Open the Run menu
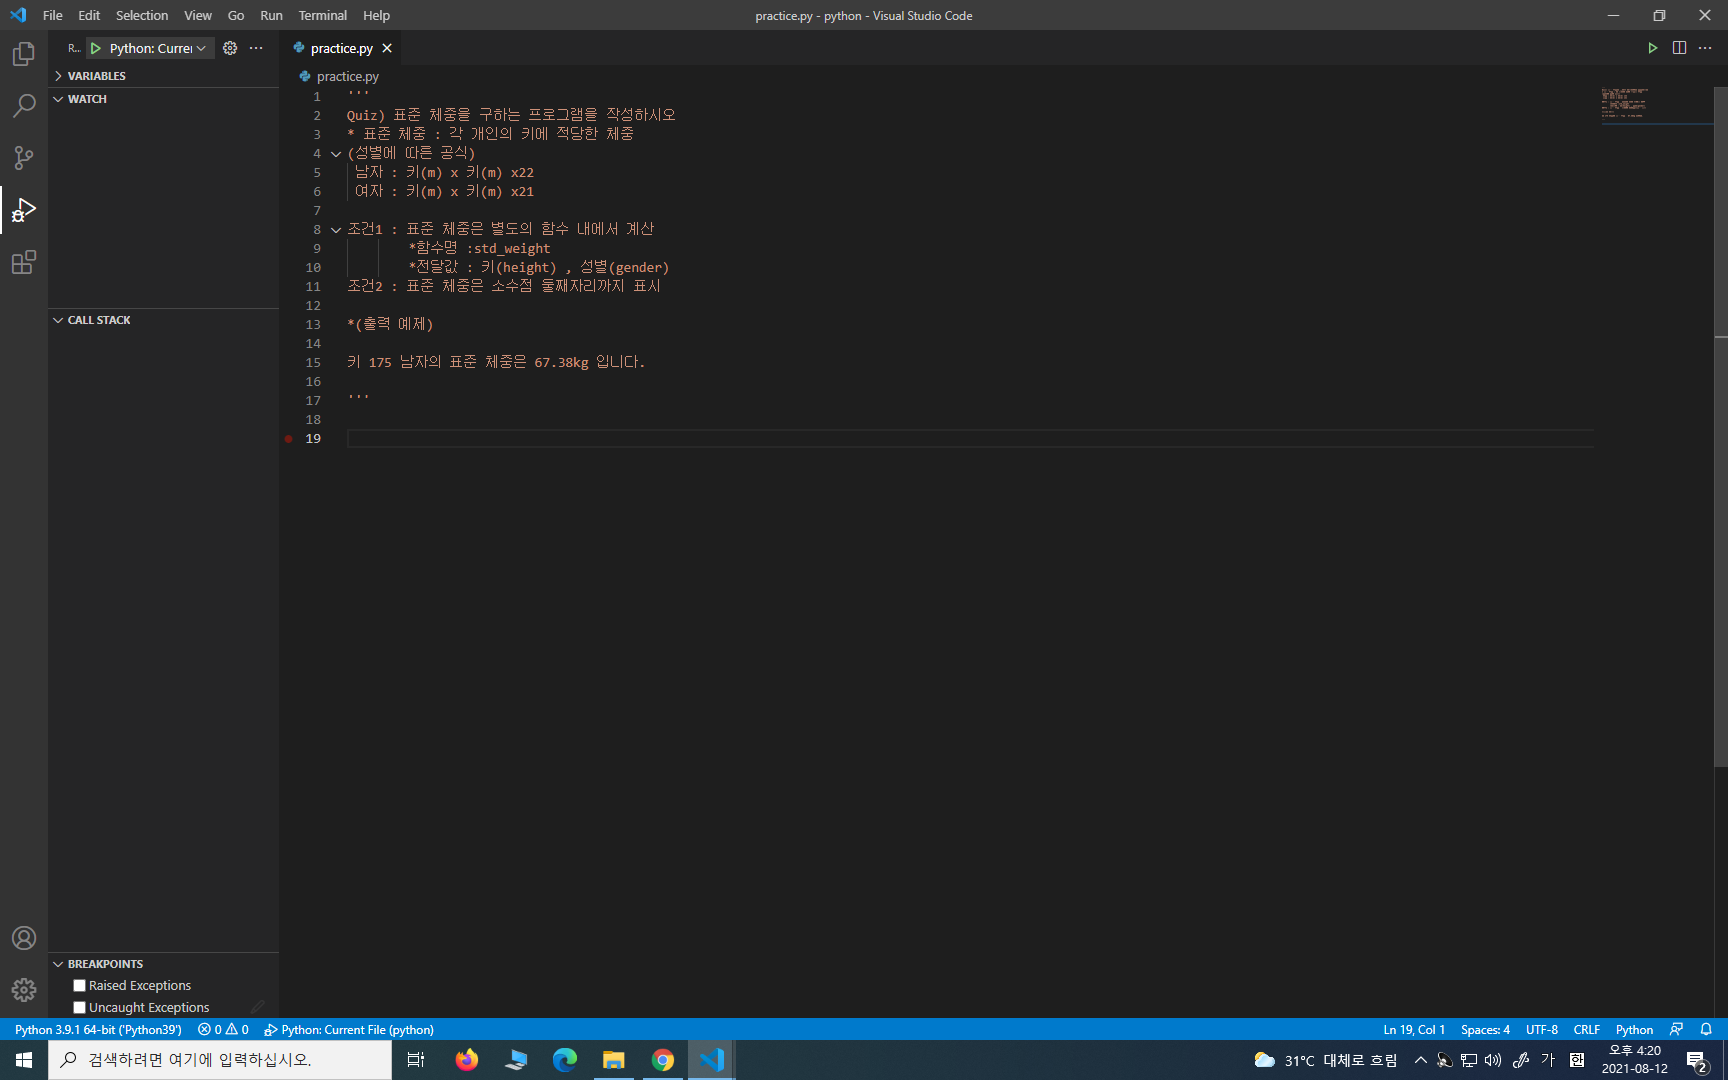Image resolution: width=1728 pixels, height=1080 pixels. pyautogui.click(x=271, y=15)
